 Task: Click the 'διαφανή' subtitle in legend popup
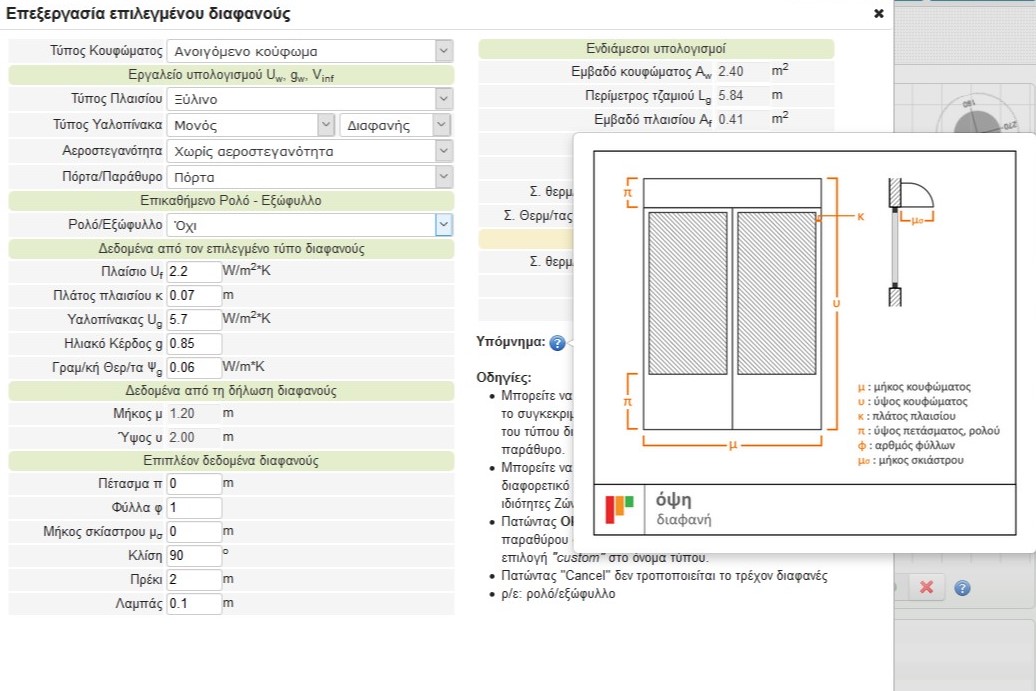(x=684, y=520)
